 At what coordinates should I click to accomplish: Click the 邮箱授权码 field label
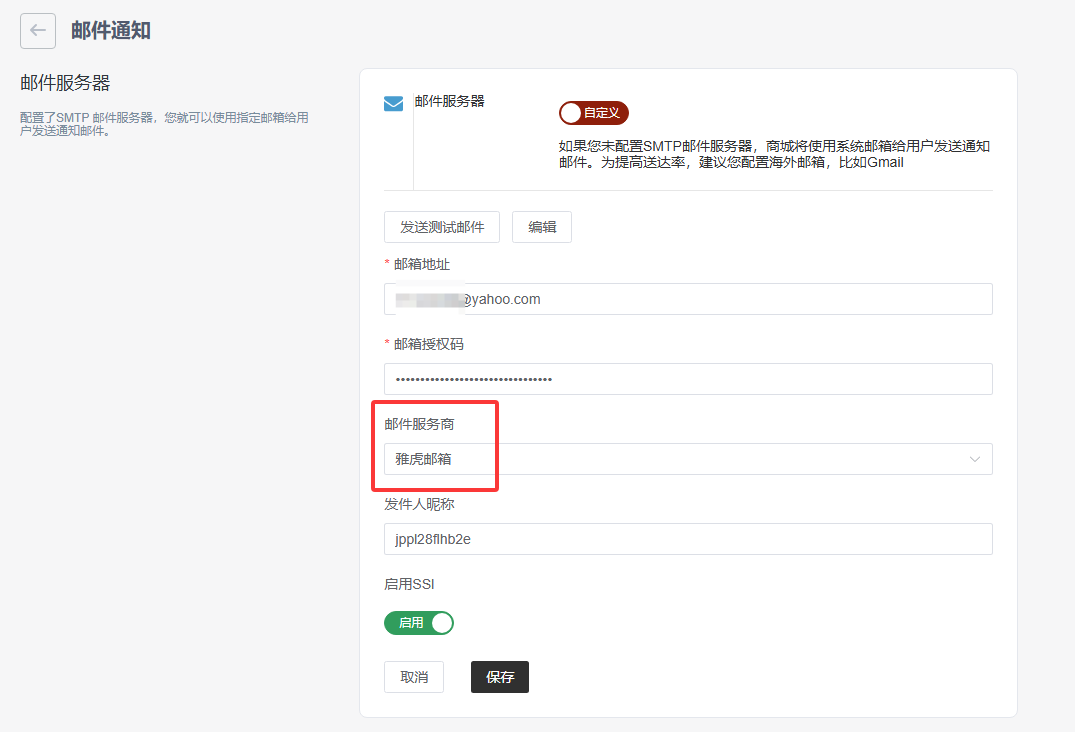coord(428,344)
